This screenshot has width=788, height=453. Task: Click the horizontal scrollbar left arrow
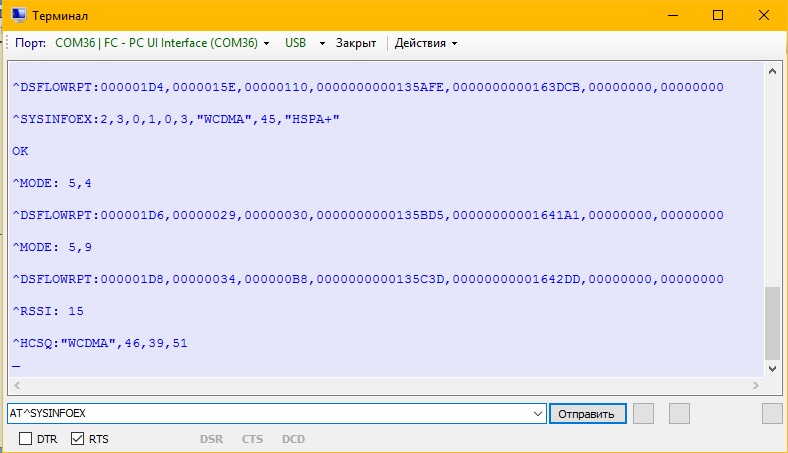point(17,386)
